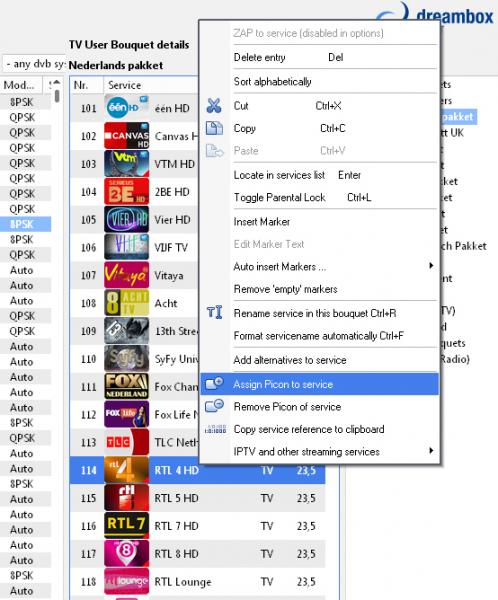Click the service reference clipboard icon
This screenshot has width=498, height=600.
[215, 429]
